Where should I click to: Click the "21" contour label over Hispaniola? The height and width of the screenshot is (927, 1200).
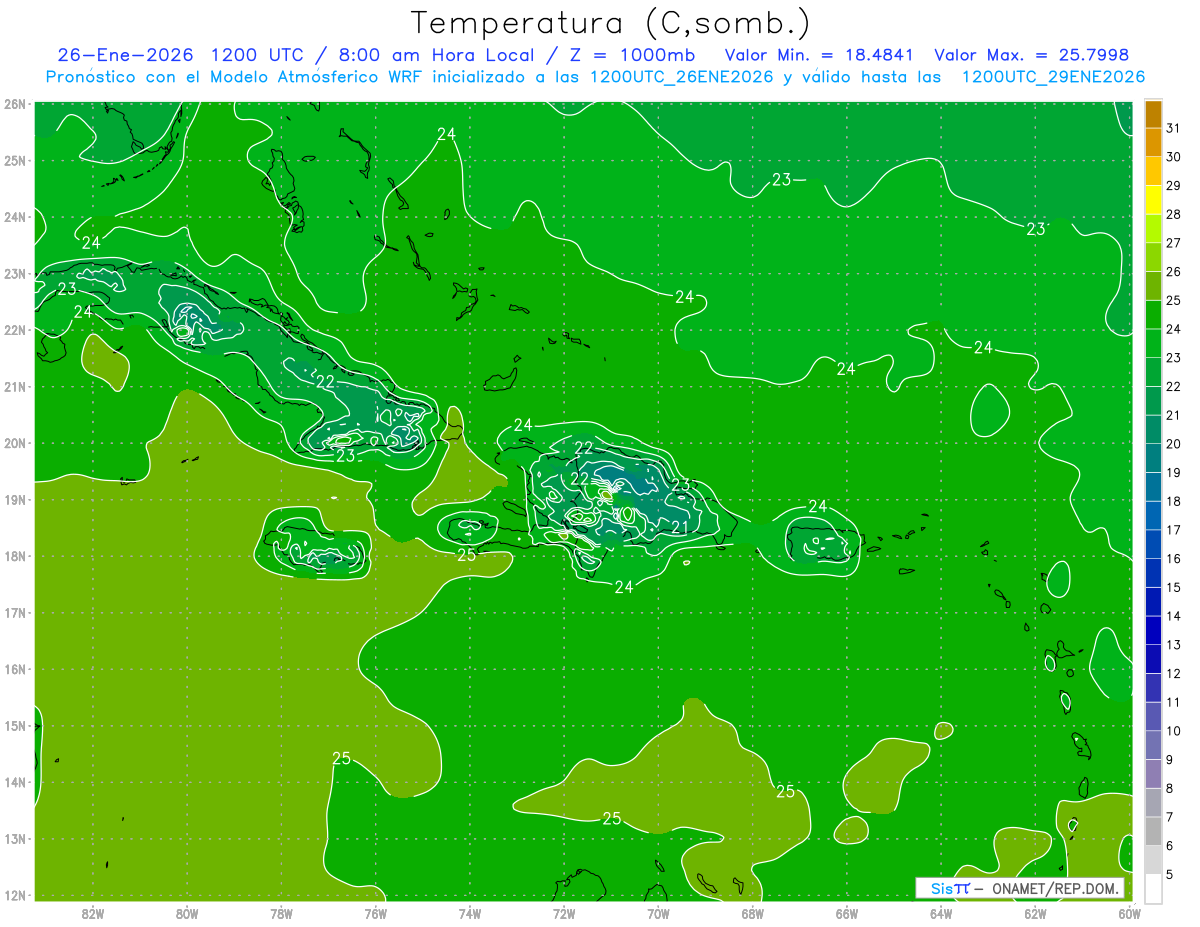click(679, 527)
